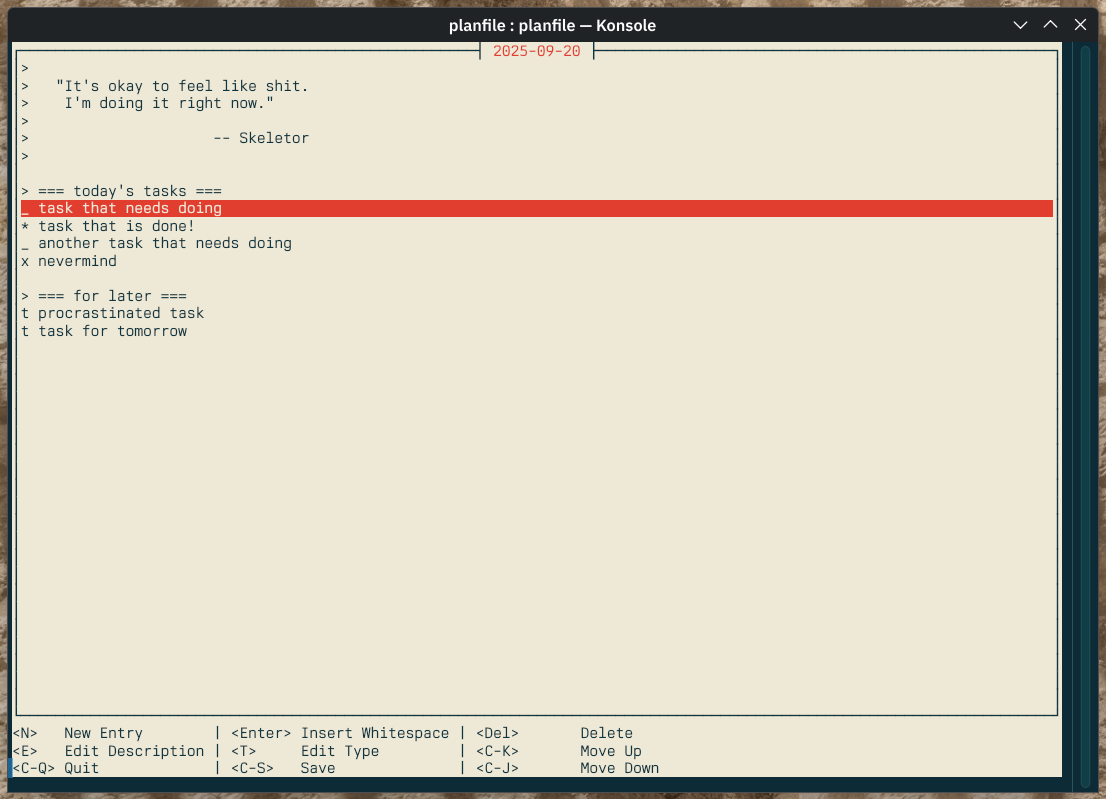Click the '=== today's tasks ===' header
The image size is (1106, 799).
click(129, 191)
